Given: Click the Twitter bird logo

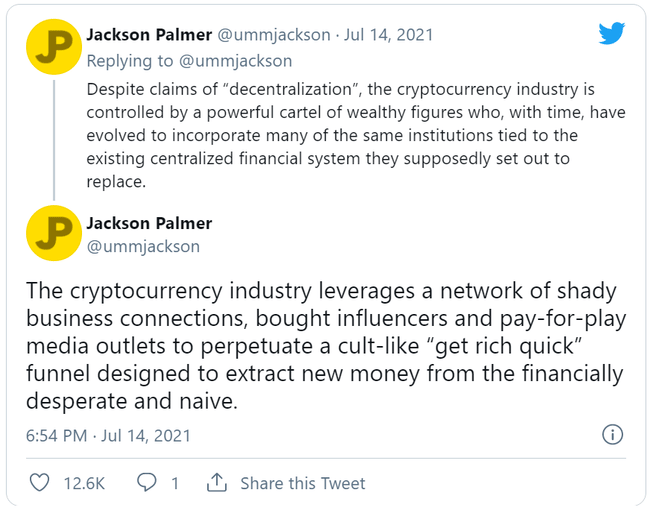Looking at the screenshot, I should pyautogui.click(x=611, y=33).
